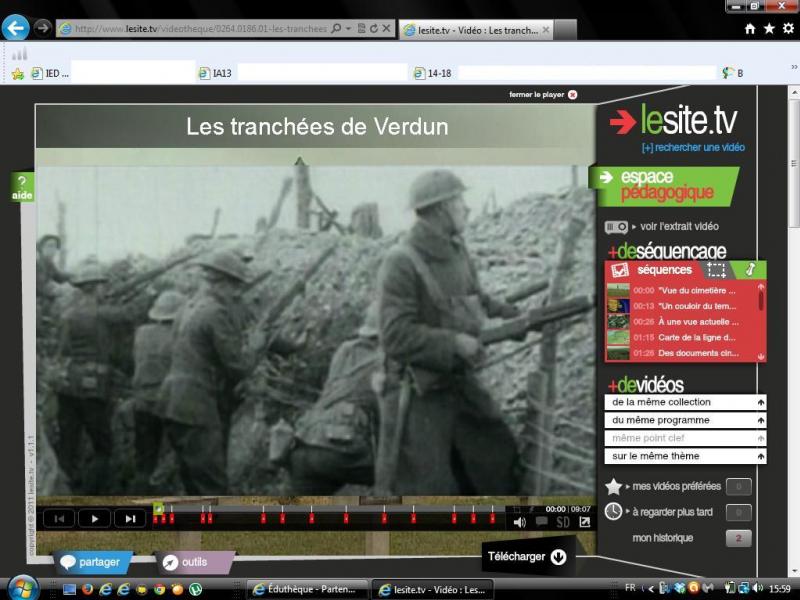Skip to previous sequence button in player
This screenshot has height=600, width=800.
(59, 518)
